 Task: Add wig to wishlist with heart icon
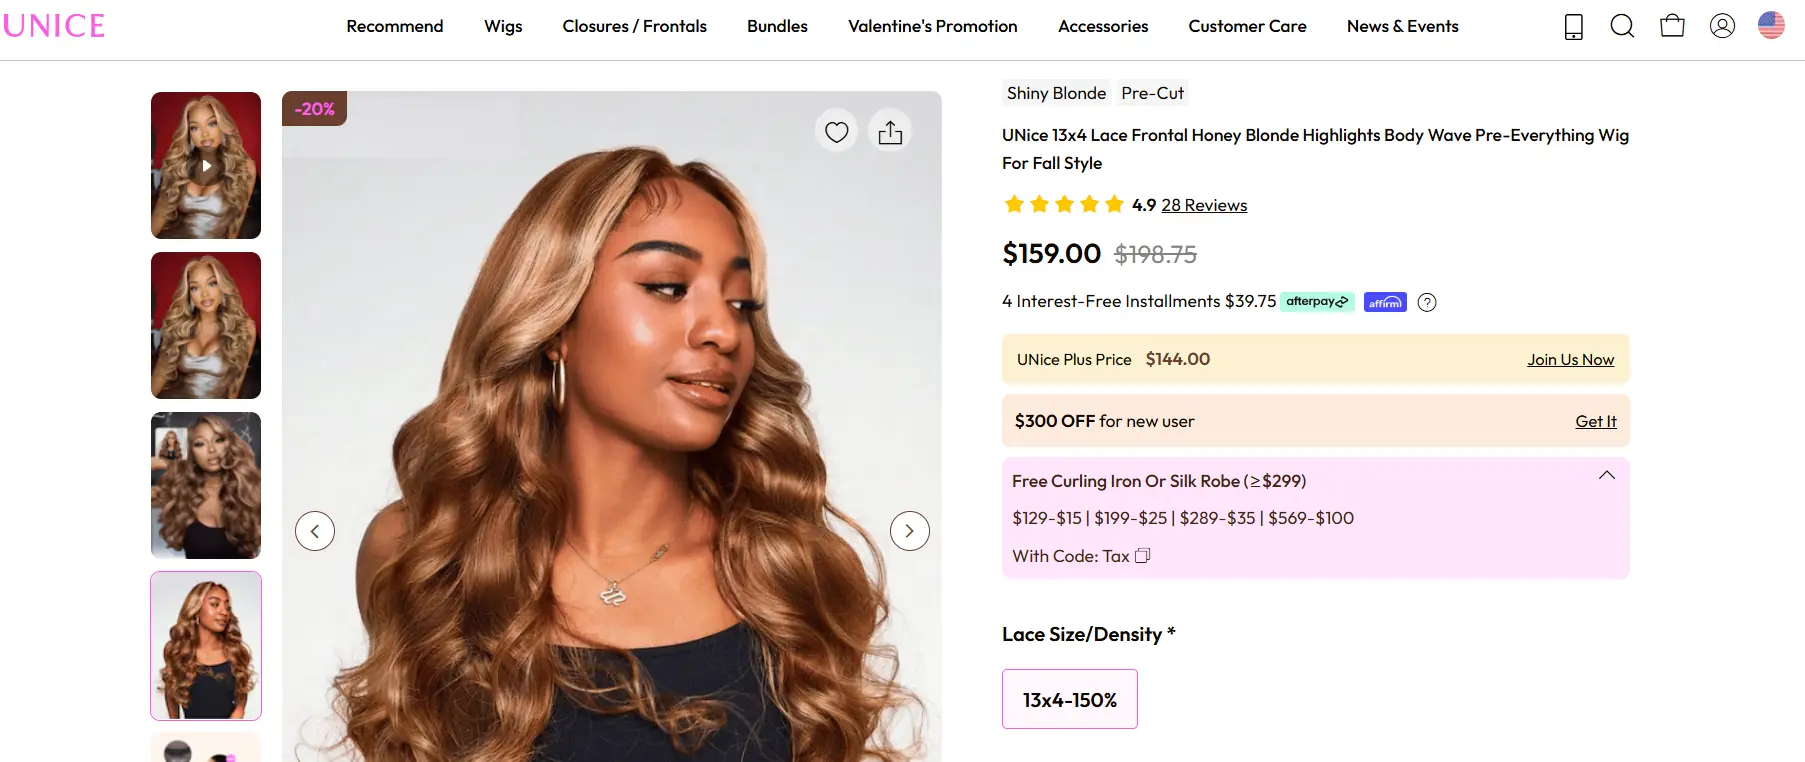[837, 132]
